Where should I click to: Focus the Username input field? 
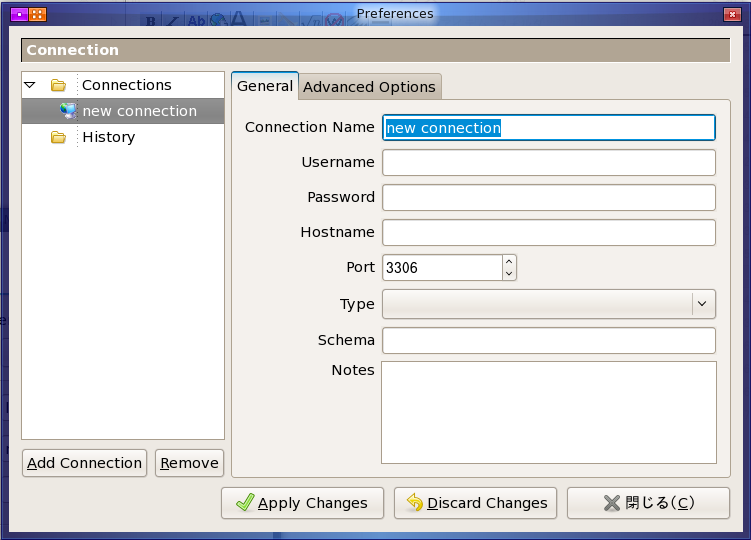click(548, 162)
